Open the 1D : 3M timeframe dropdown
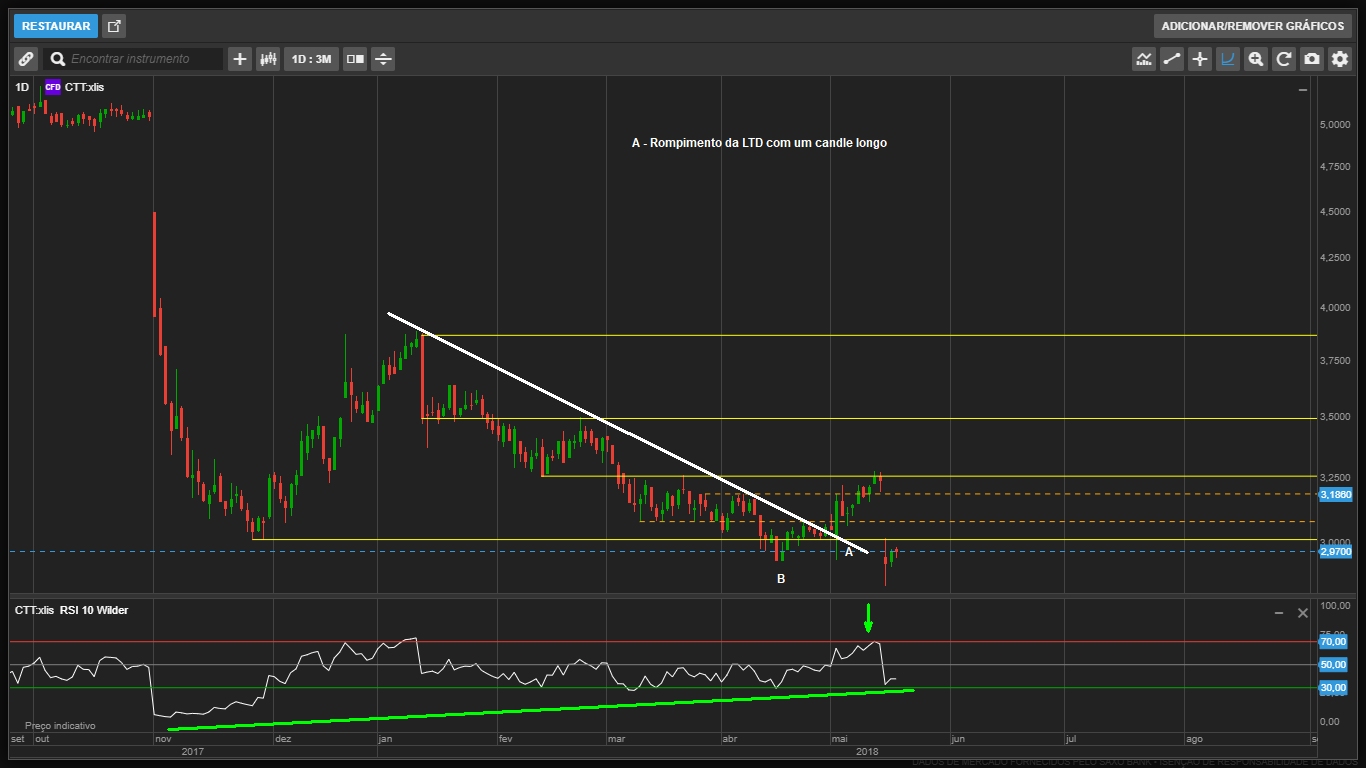This screenshot has width=1366, height=768. tap(311, 59)
